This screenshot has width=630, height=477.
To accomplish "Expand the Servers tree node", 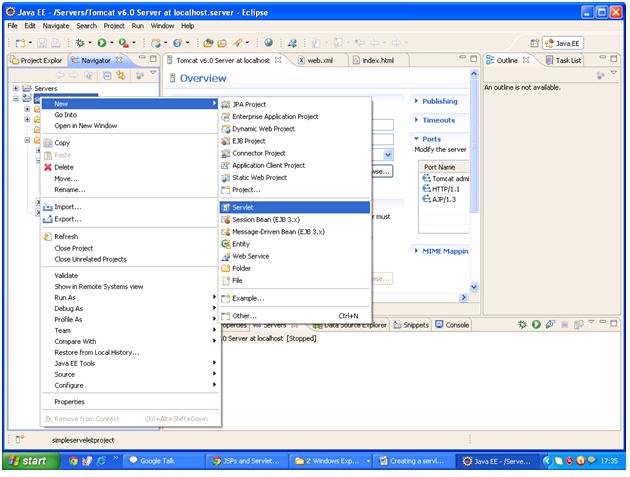I will tap(16, 88).
